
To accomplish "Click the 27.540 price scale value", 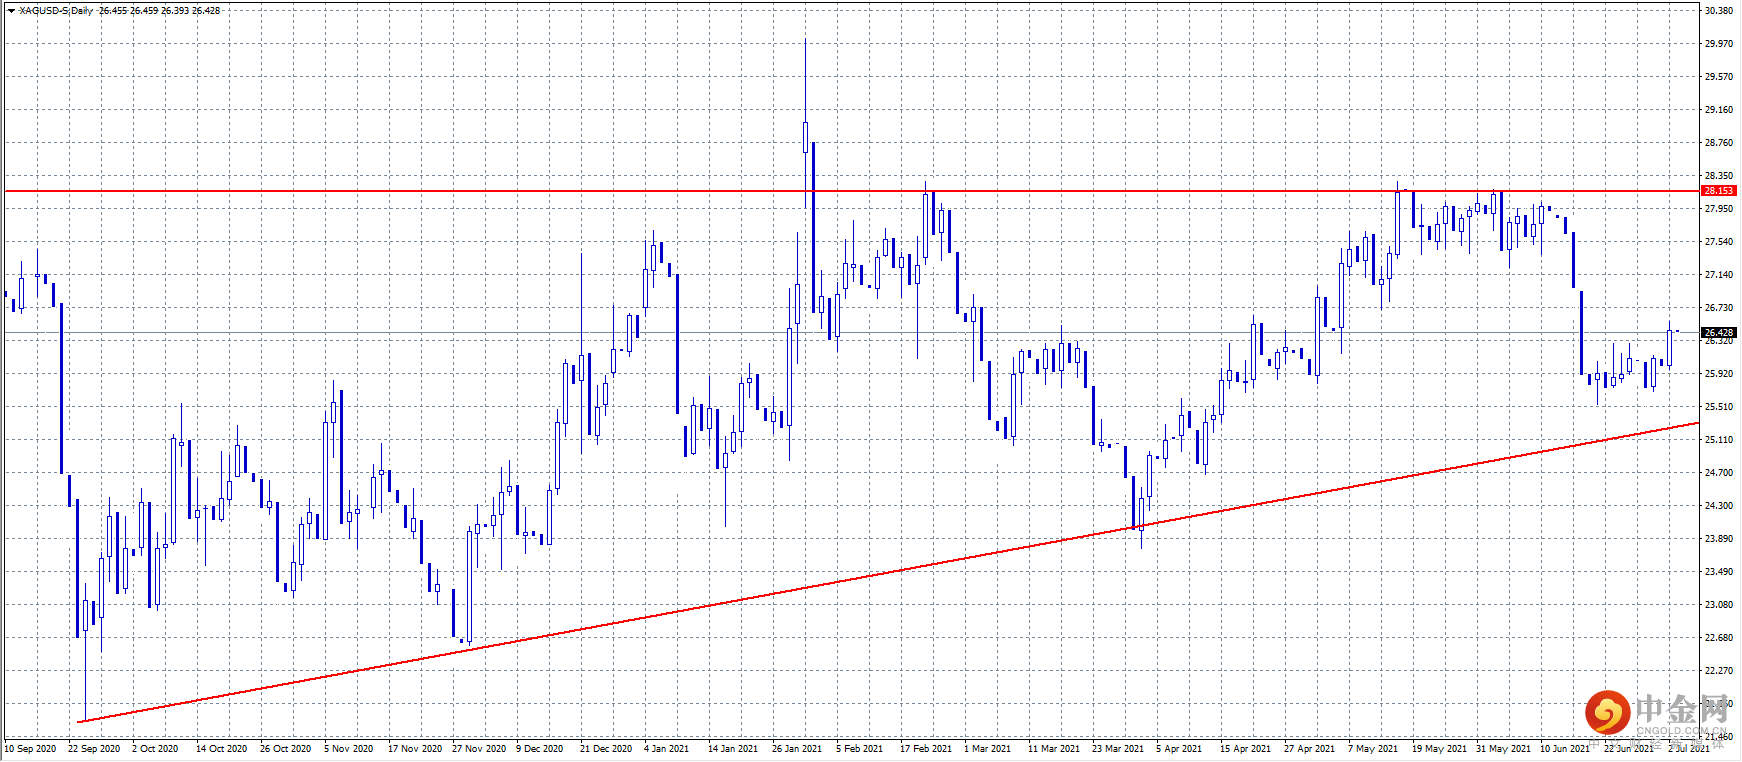I will tap(1718, 242).
